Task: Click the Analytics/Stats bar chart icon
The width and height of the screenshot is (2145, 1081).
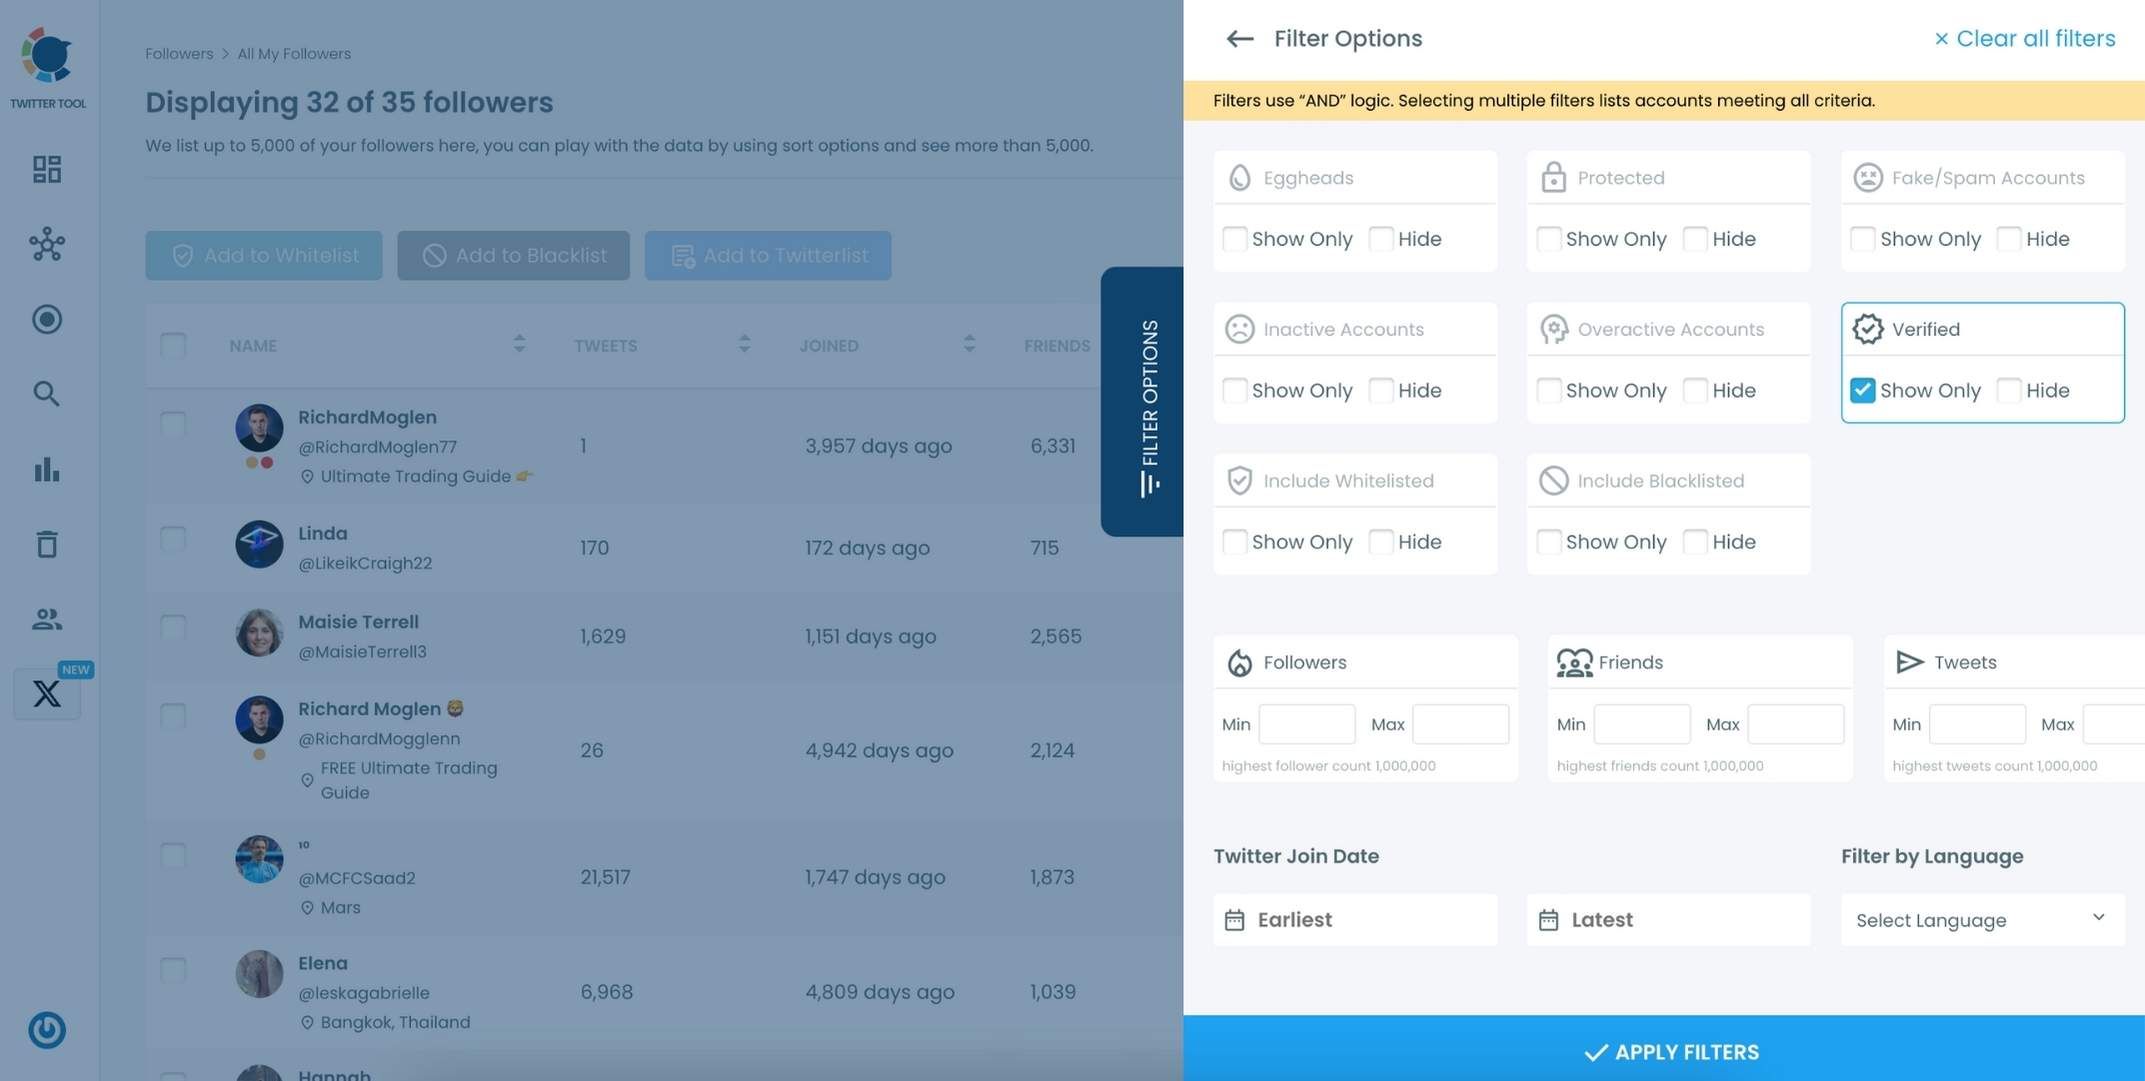Action: pyautogui.click(x=47, y=470)
